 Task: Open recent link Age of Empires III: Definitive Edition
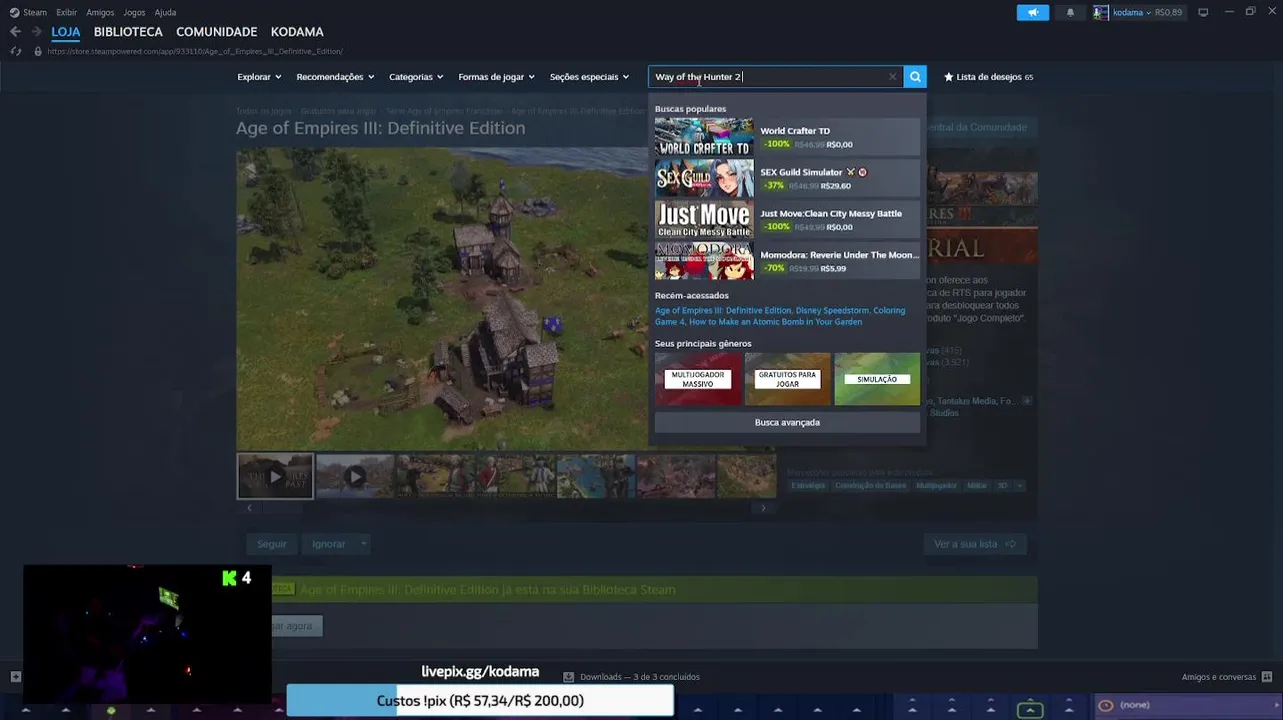[723, 310]
